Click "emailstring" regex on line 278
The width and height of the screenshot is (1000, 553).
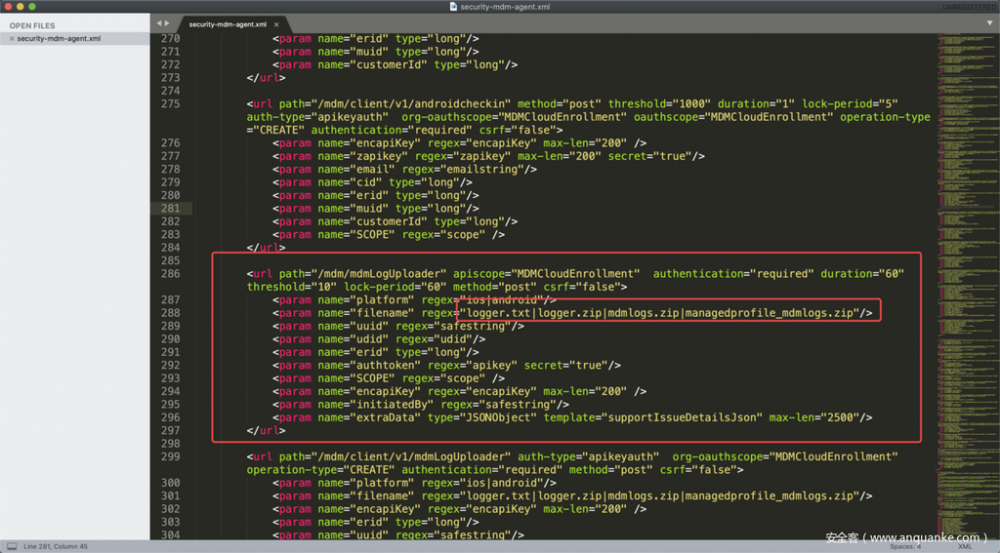coord(482,170)
